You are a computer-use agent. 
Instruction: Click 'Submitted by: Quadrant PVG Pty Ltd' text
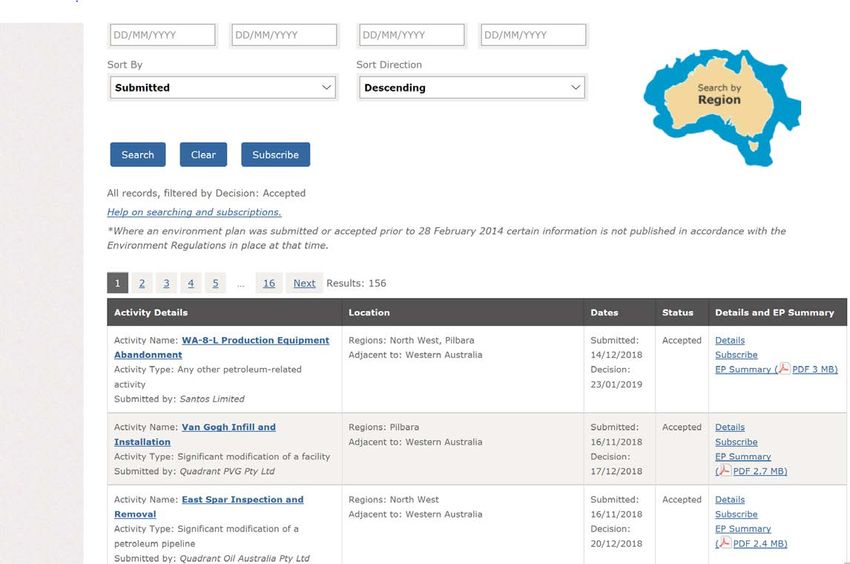click(194, 471)
